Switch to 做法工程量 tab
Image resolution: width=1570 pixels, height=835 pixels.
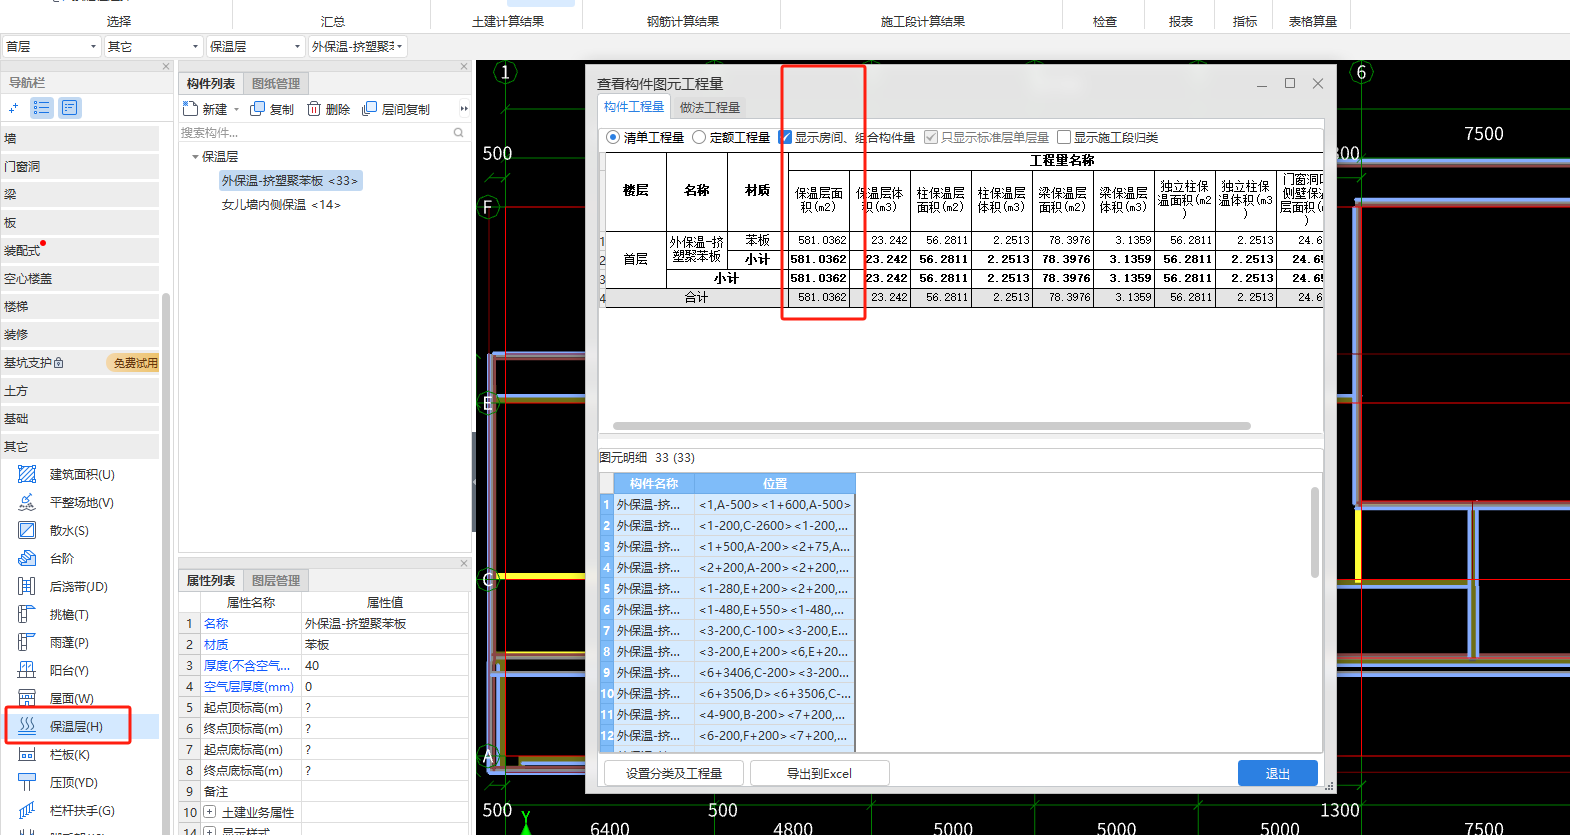(710, 107)
